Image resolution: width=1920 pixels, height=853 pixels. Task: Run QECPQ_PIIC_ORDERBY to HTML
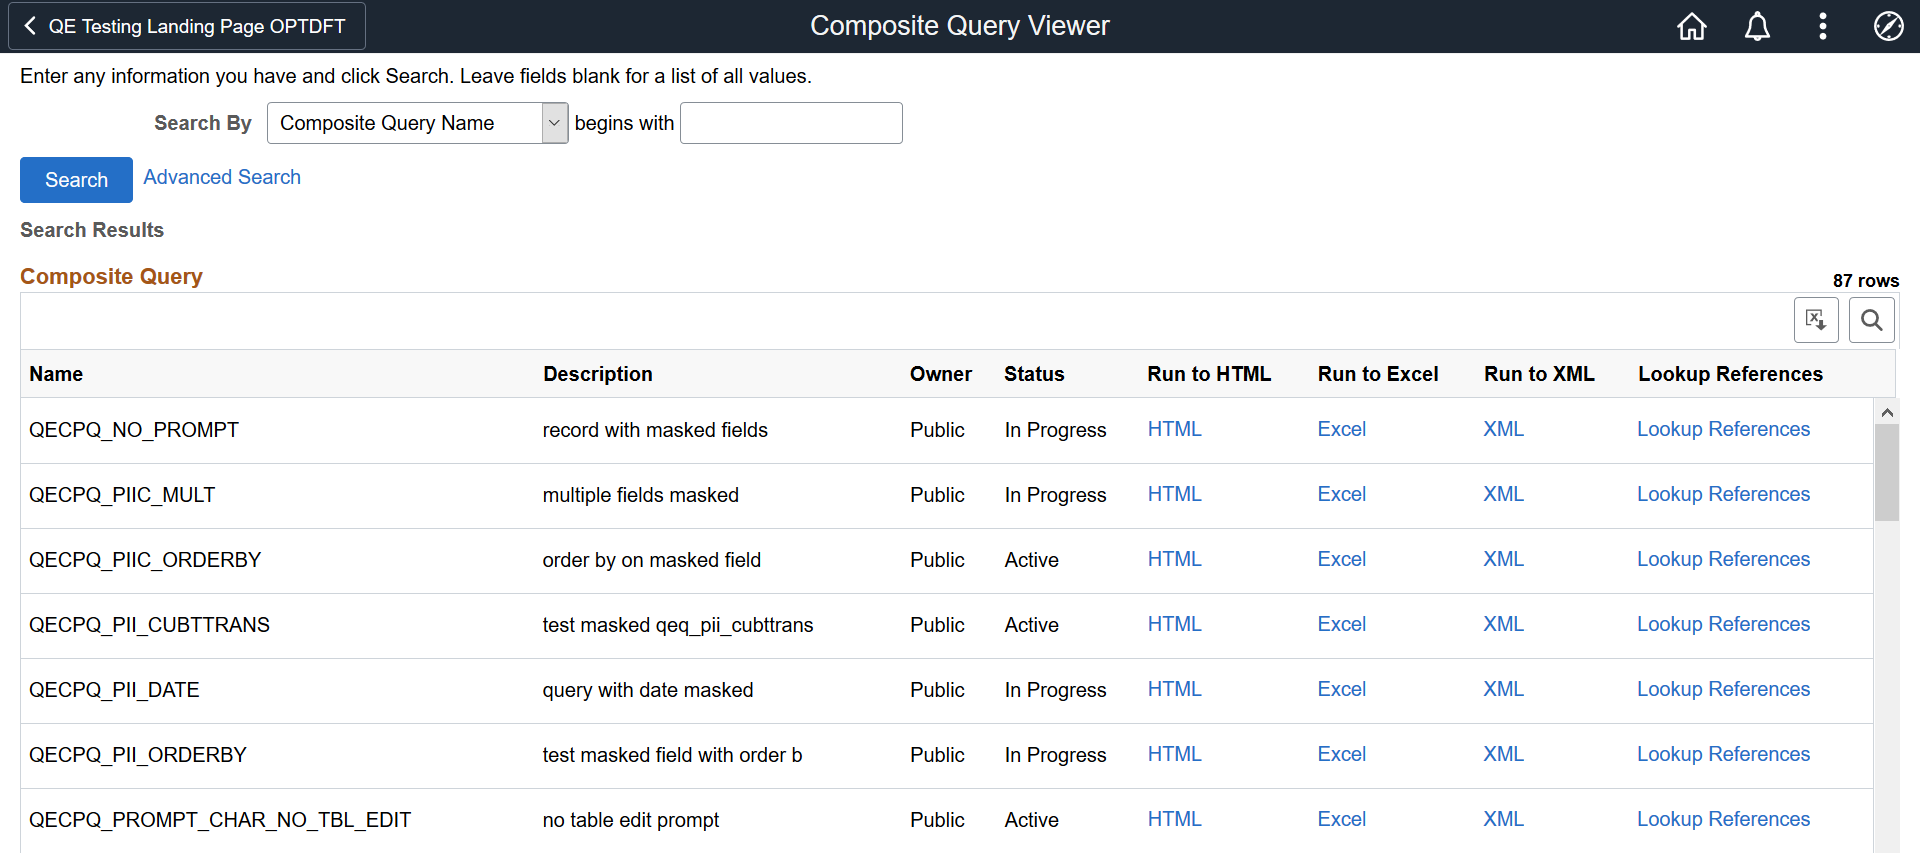[1174, 559]
